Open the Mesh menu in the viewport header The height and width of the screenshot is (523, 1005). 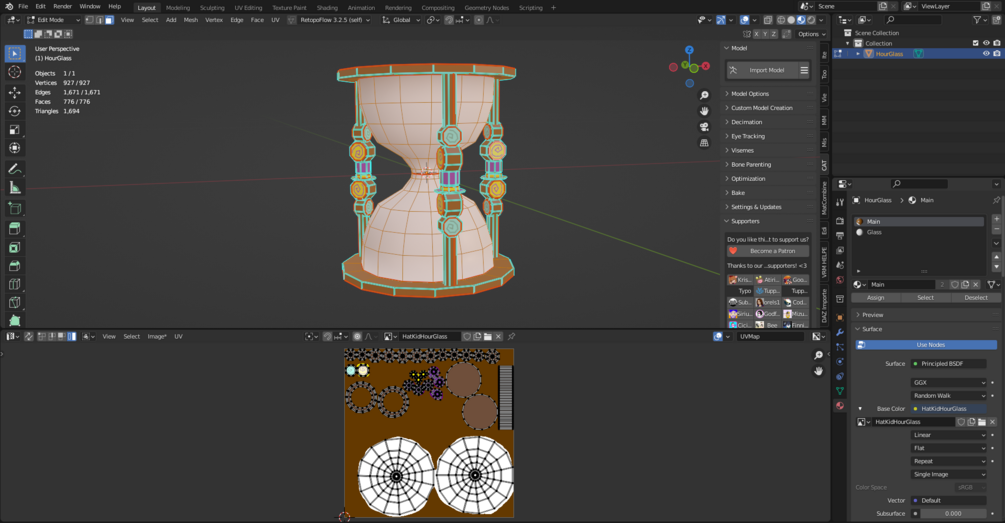[191, 20]
